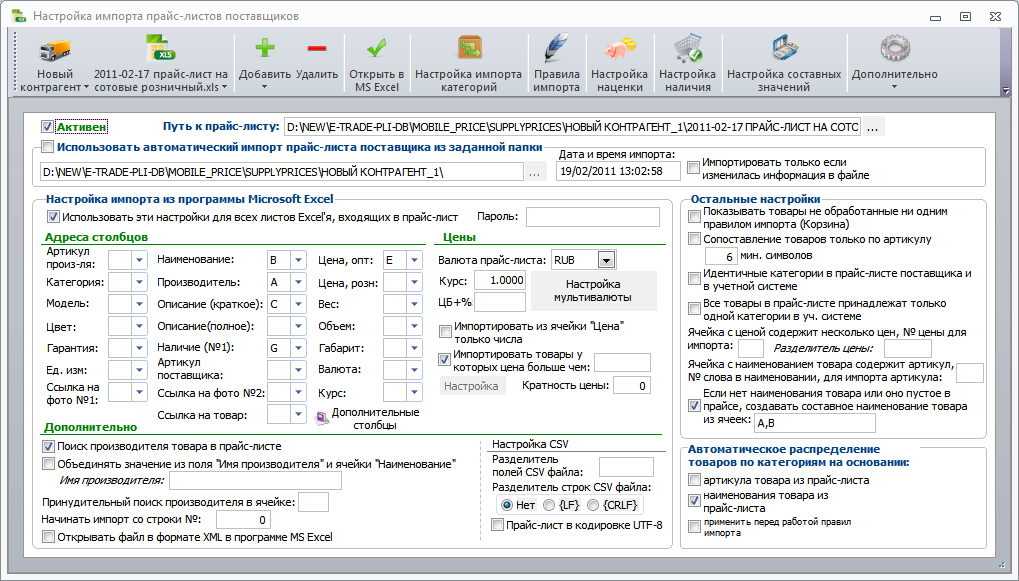Image resolution: width=1019 pixels, height=581 pixels.
Task: Open Наличие (№1) column dropdown
Action: tap(298, 348)
